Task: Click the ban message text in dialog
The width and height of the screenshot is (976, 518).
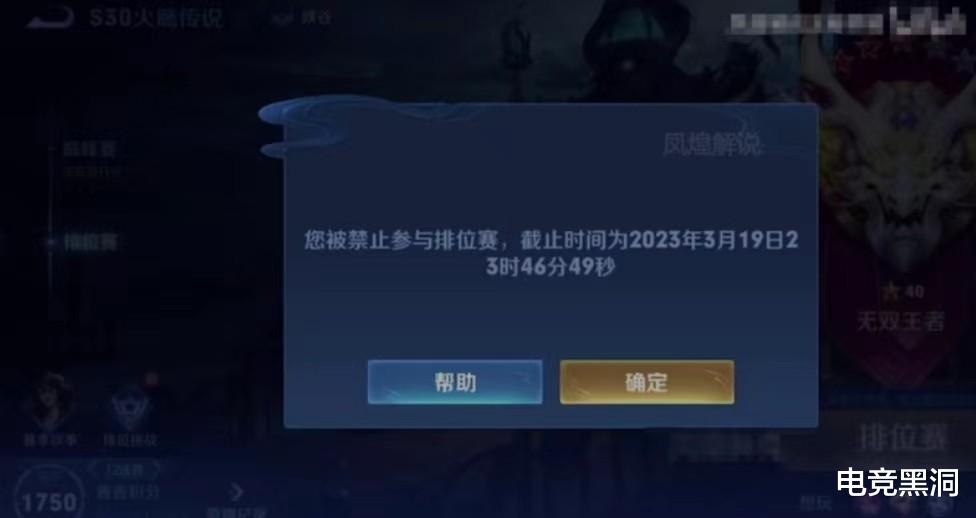Action: (x=551, y=253)
